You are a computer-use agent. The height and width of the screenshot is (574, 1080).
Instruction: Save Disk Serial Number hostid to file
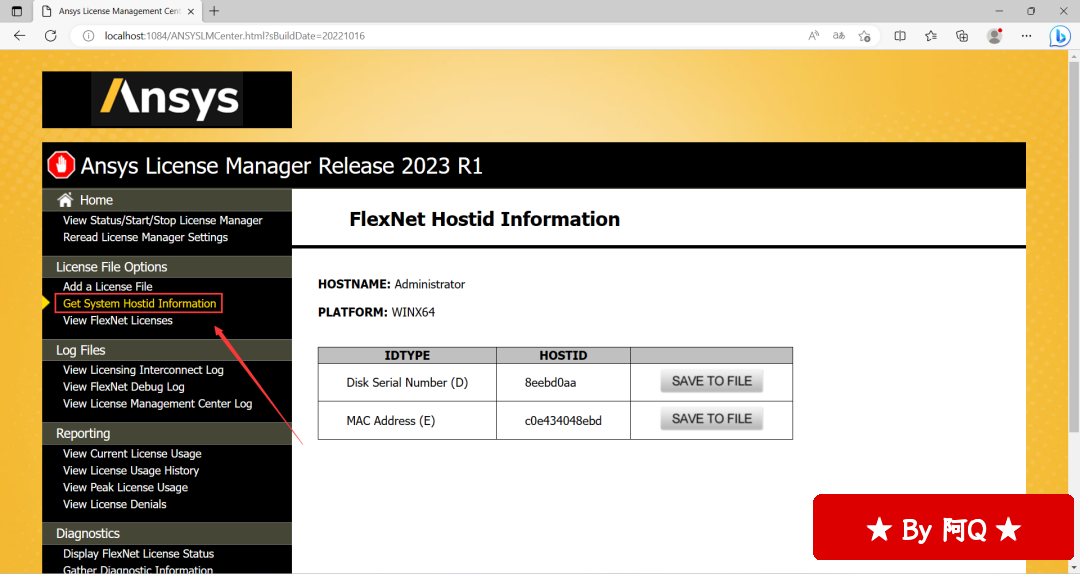coord(712,381)
